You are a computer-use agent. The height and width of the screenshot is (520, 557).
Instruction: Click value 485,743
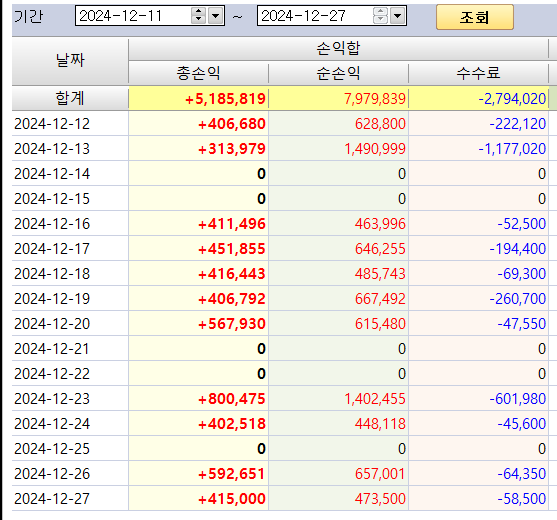(x=380, y=274)
